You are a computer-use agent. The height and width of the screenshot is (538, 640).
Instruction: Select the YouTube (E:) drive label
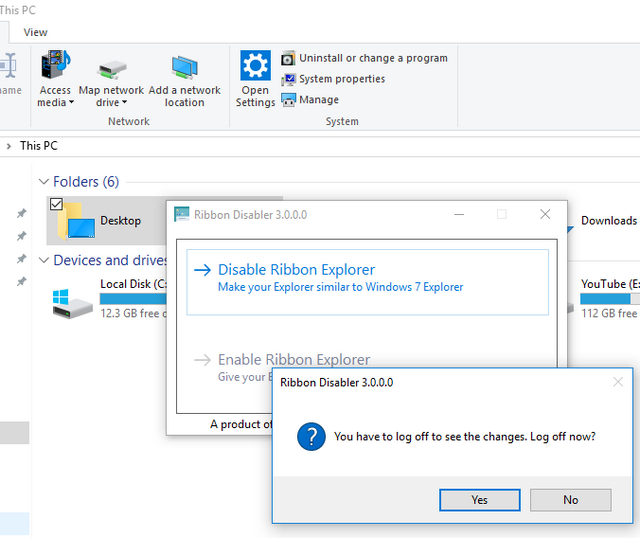click(610, 284)
